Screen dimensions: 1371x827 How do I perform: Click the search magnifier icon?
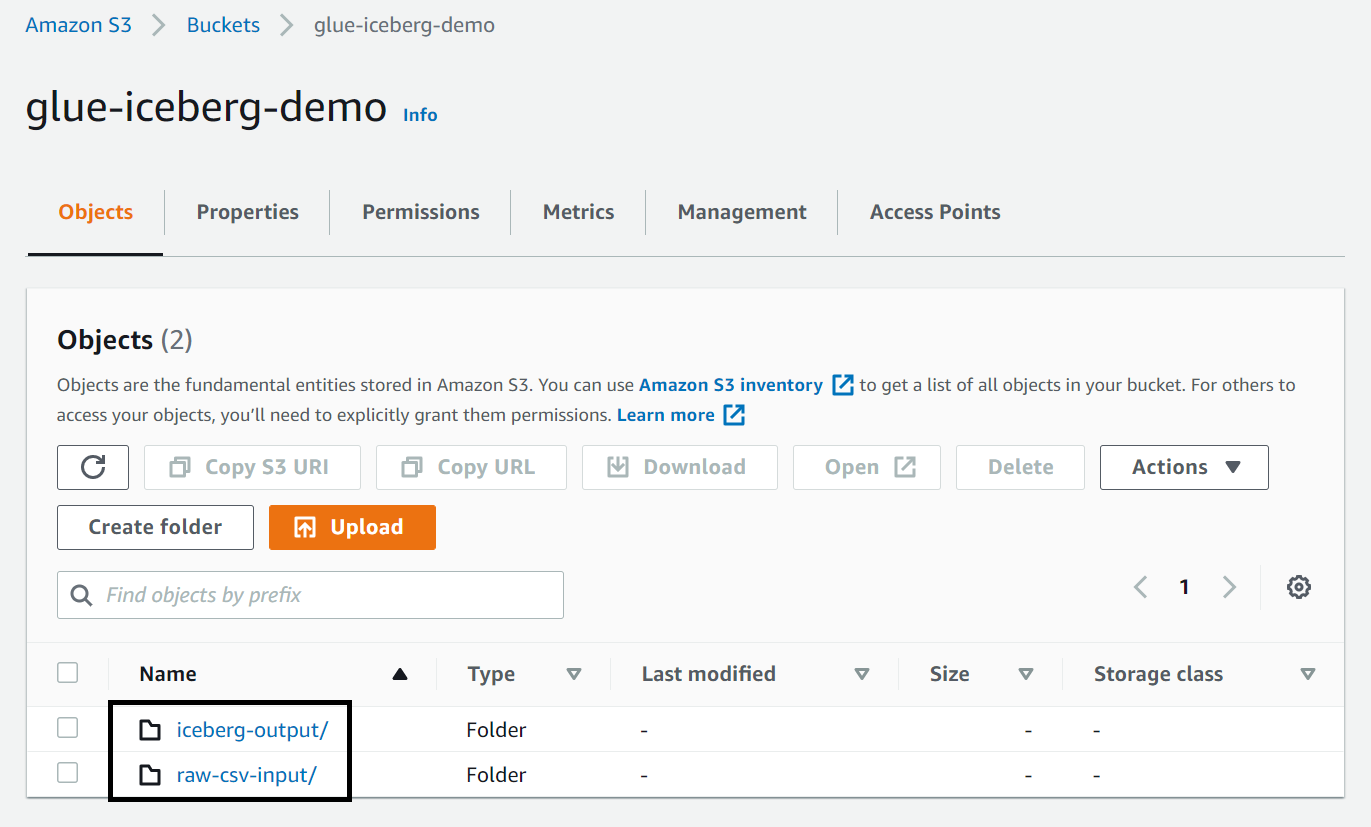coord(82,596)
